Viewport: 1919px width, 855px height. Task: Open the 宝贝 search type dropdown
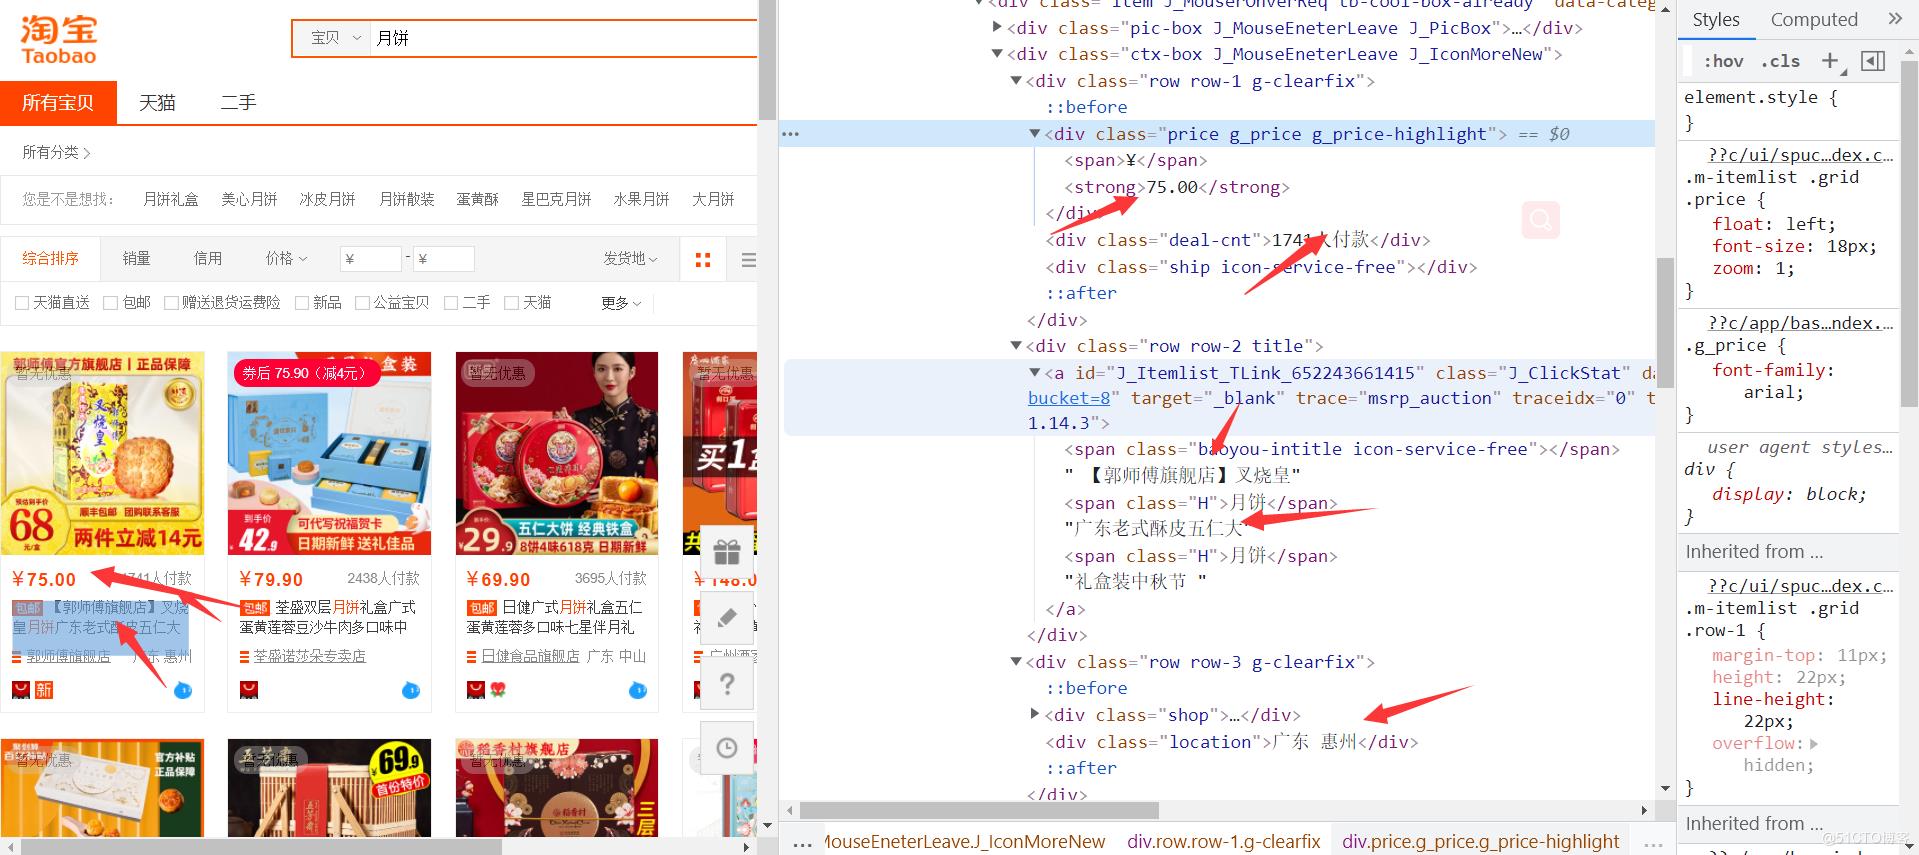(x=335, y=38)
